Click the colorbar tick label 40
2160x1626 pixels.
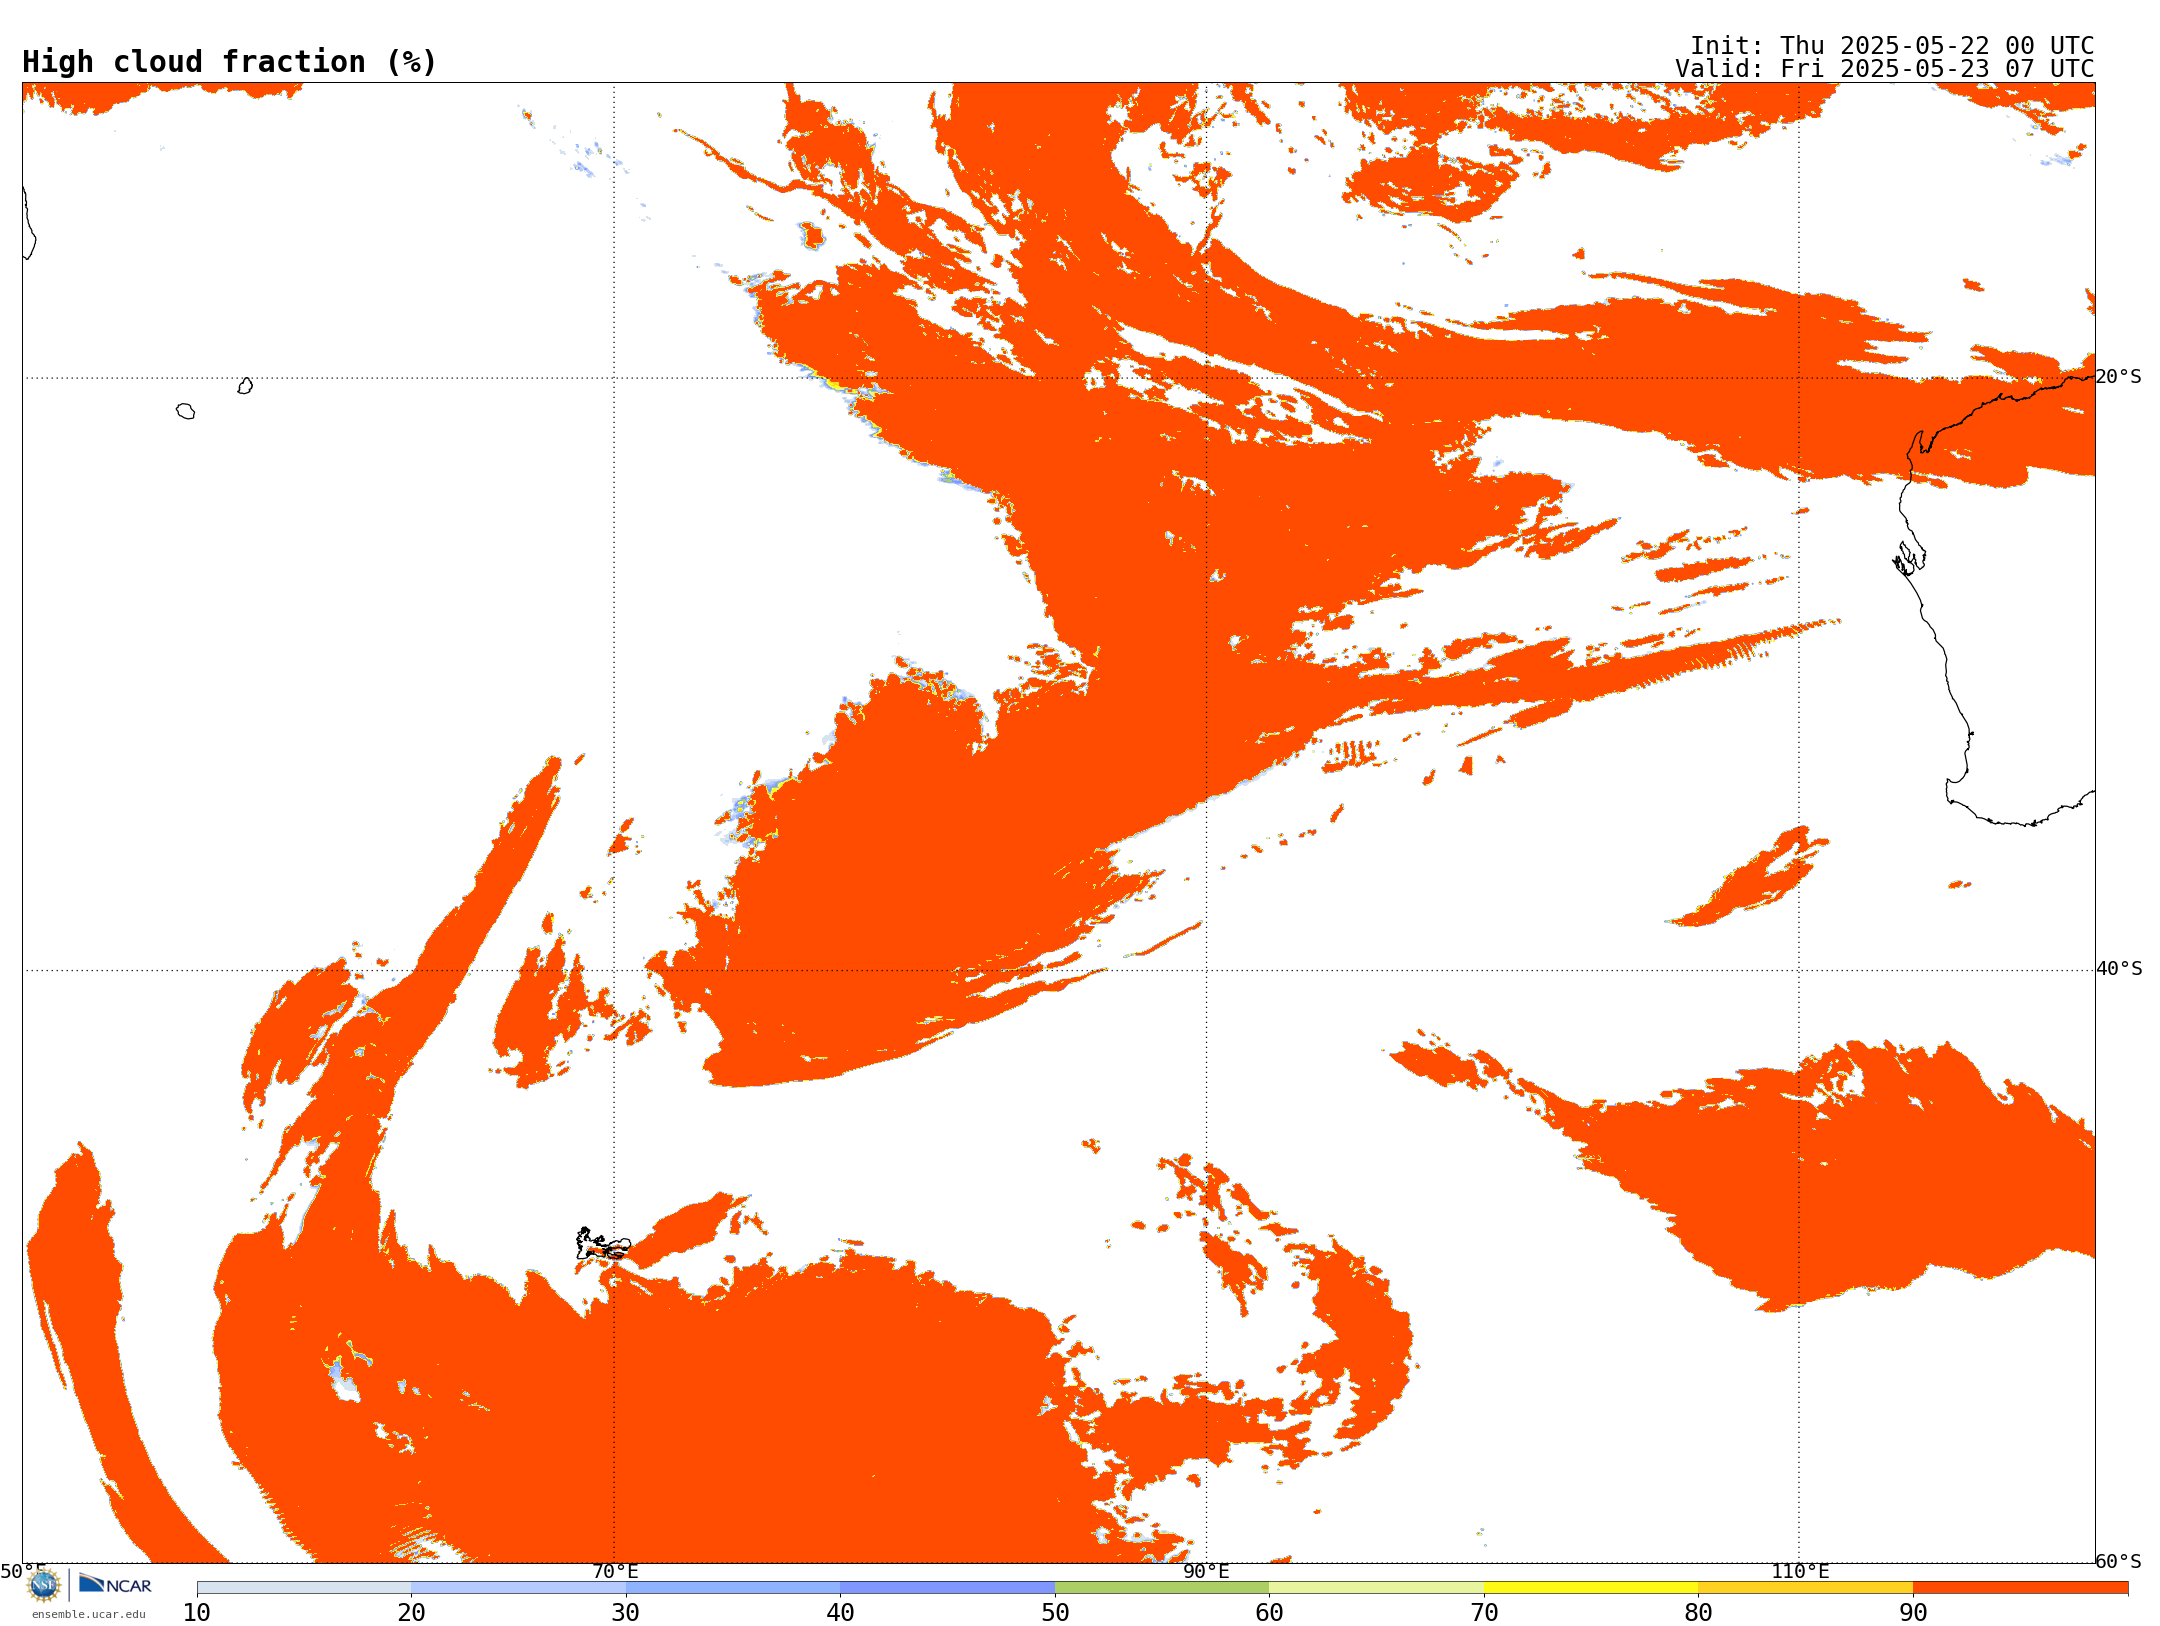pos(841,1613)
